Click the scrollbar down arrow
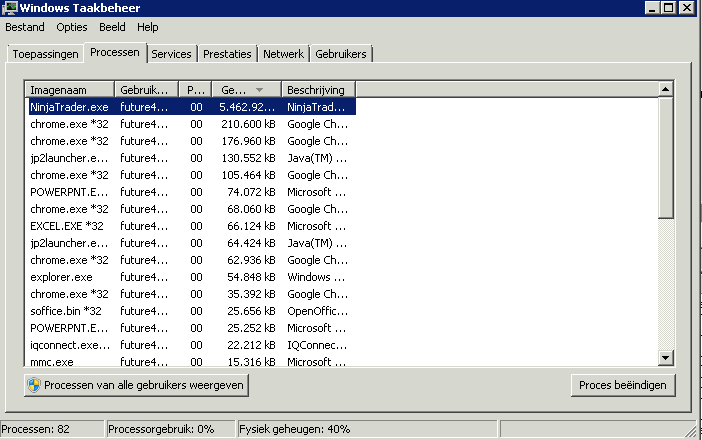This screenshot has height=440, width=702. (666, 357)
